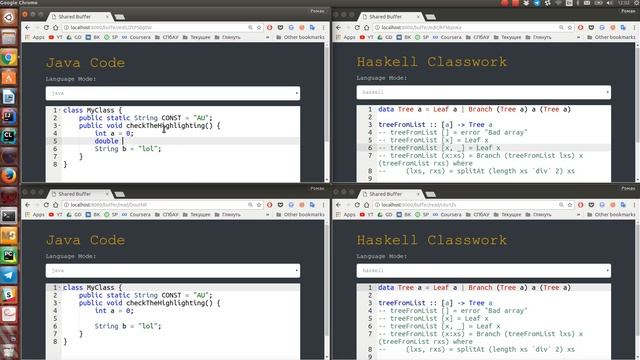Open Other bookmarks folder in bottom-right window

click(611, 214)
